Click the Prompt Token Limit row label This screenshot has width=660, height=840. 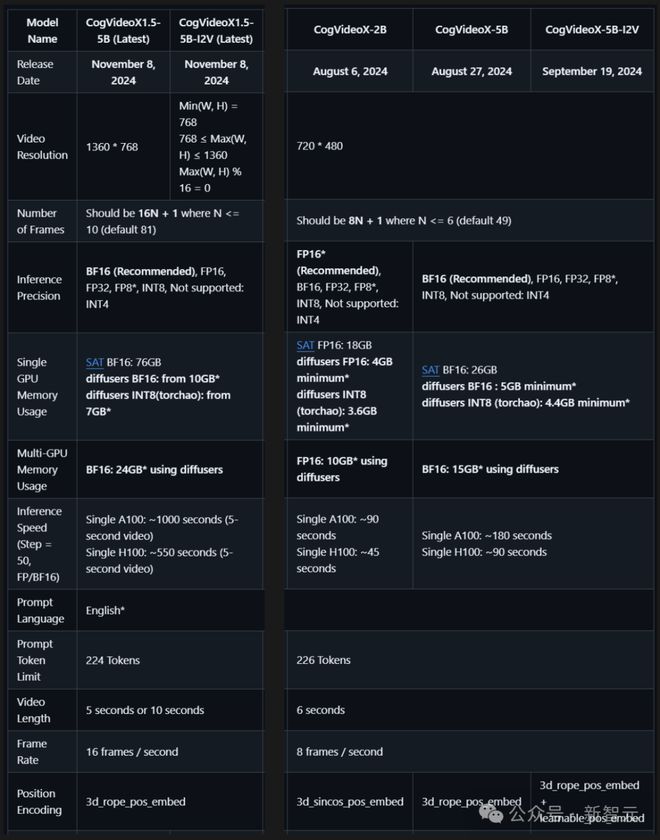point(36,660)
